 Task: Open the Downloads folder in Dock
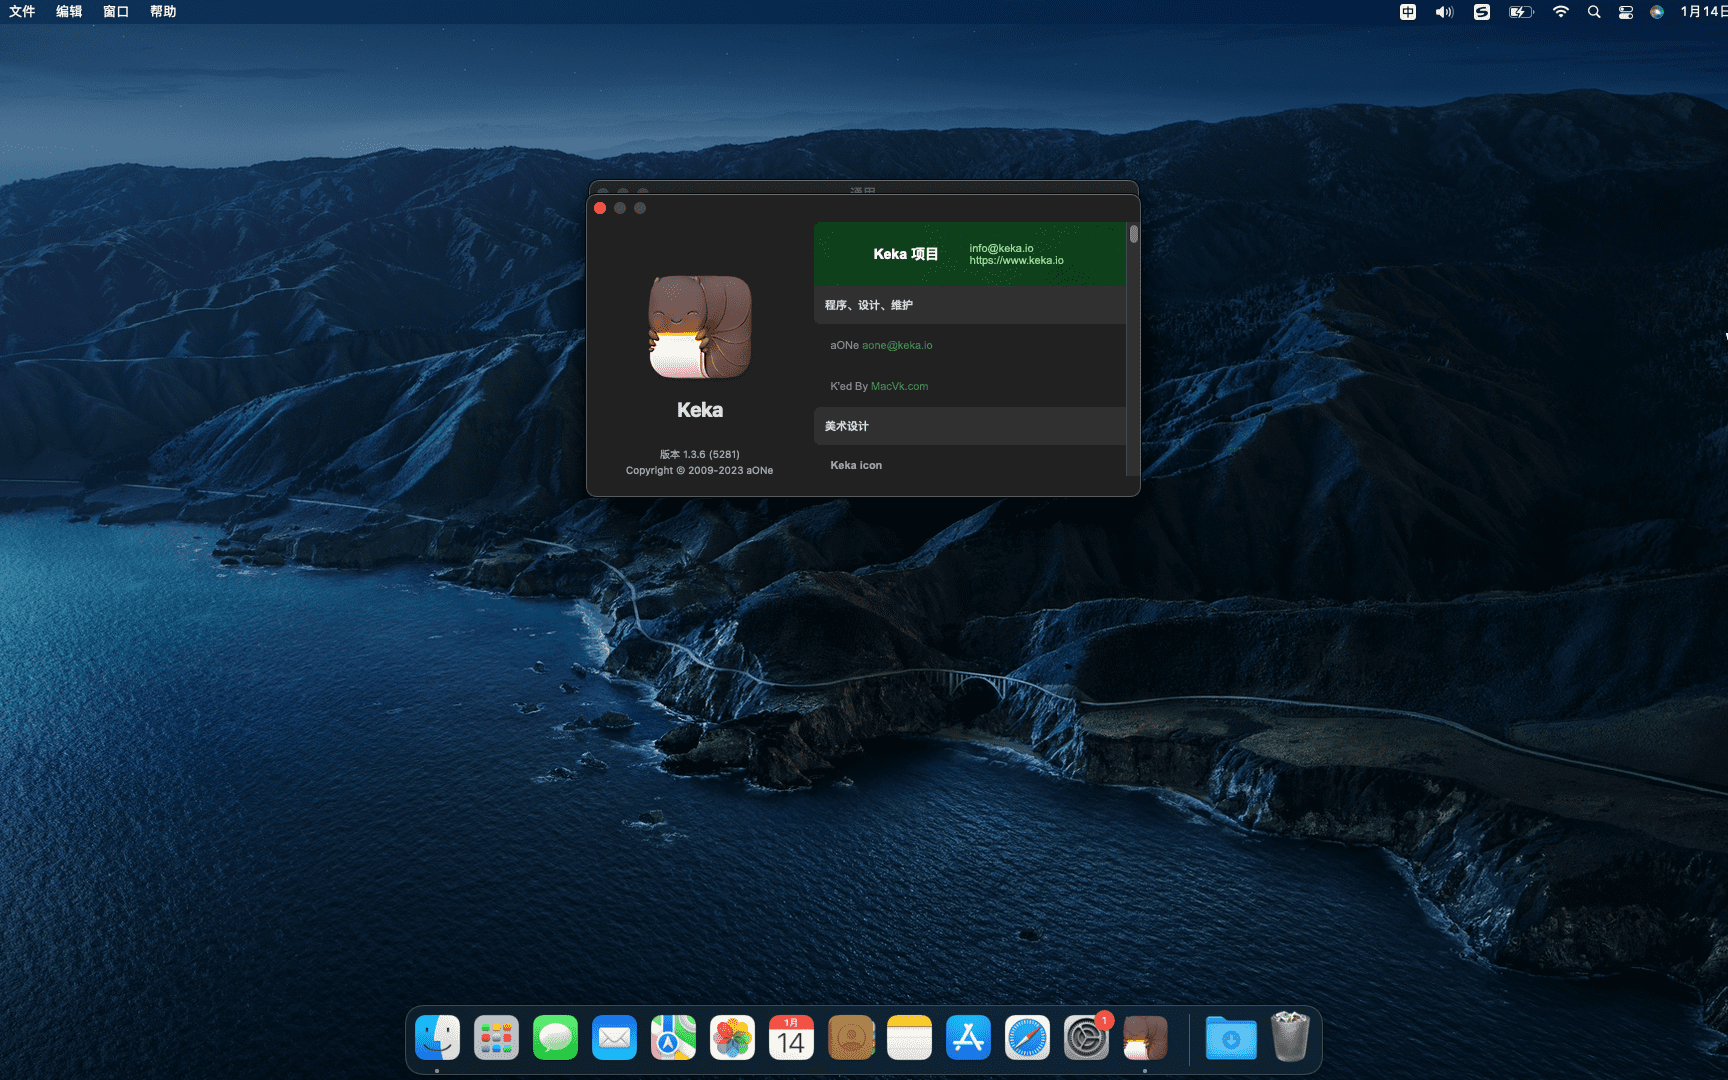(1231, 1038)
